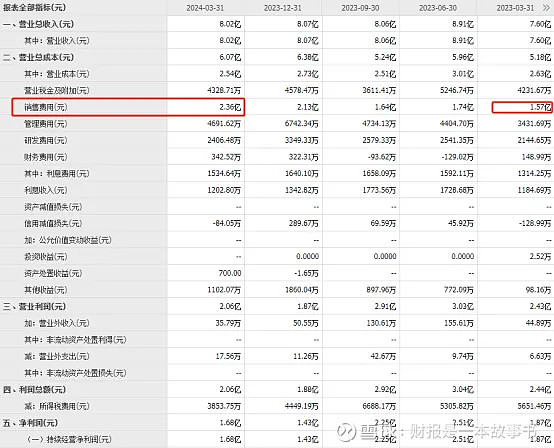This screenshot has height=448, width=554.
Task: Select the 2023-03-31 column header
Action: pos(515,8)
